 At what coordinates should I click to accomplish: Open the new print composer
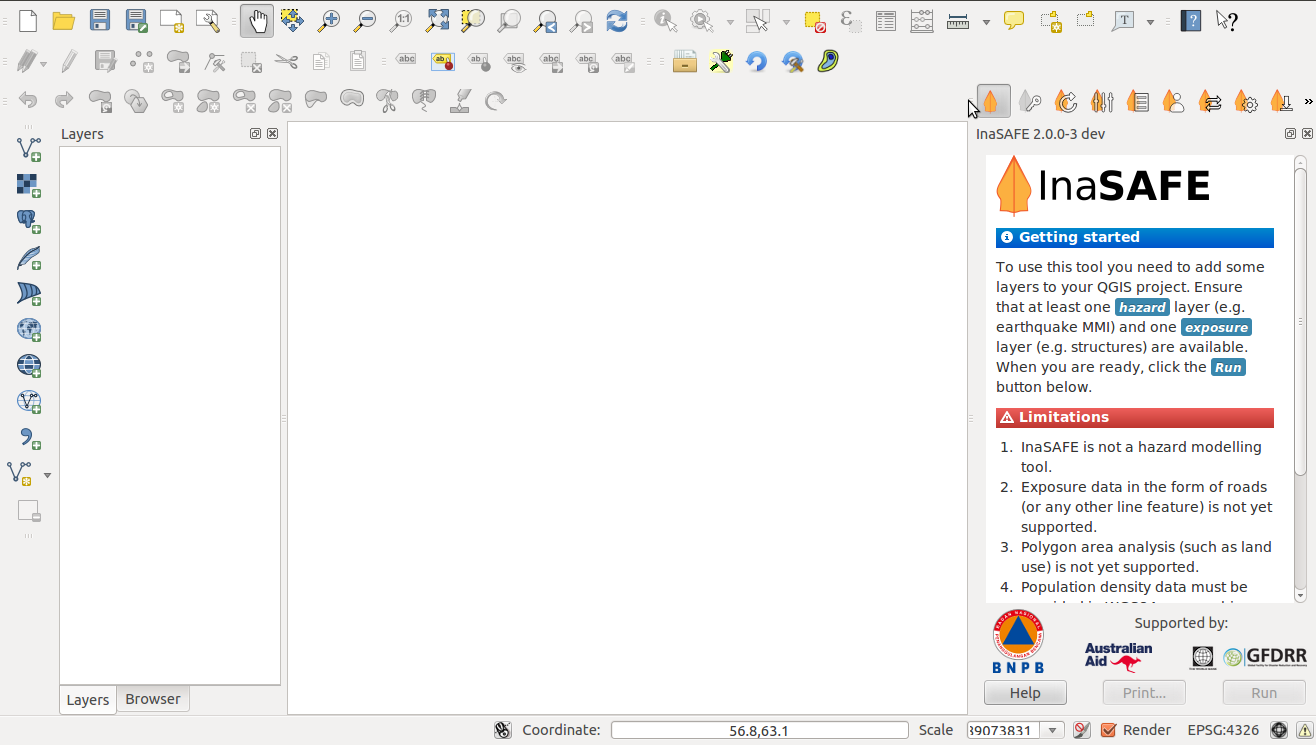pyautogui.click(x=172, y=20)
